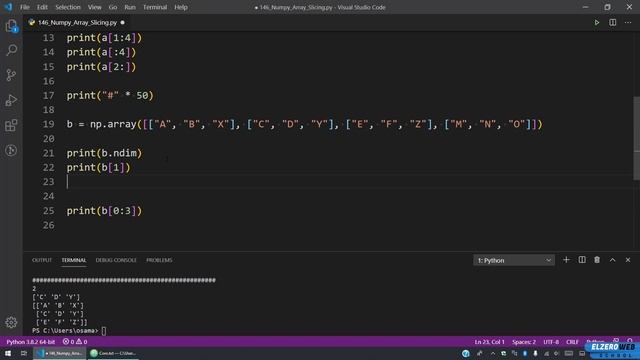640x360 pixels.
Task: Switch to the TERMINAL panel tab
Action: pyautogui.click(x=74, y=260)
